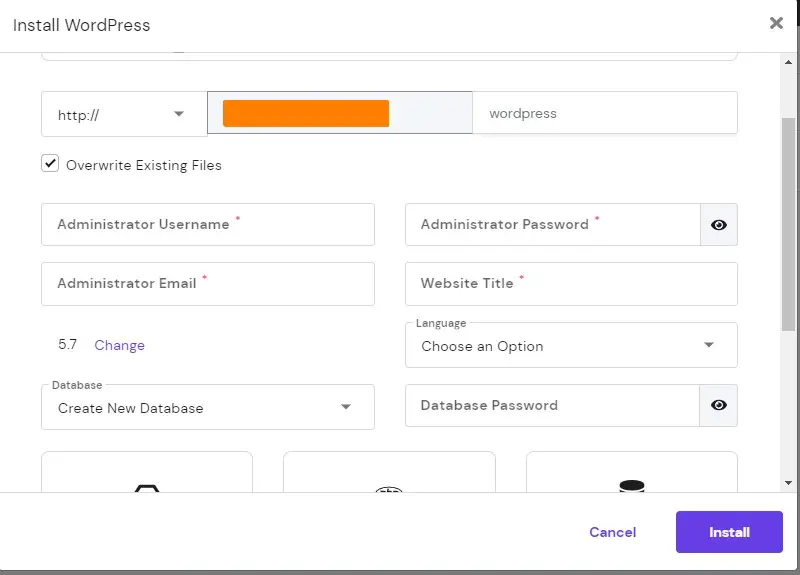Select the card with WordPress logo icon
Viewport: 800px width, 575px height.
click(x=389, y=472)
